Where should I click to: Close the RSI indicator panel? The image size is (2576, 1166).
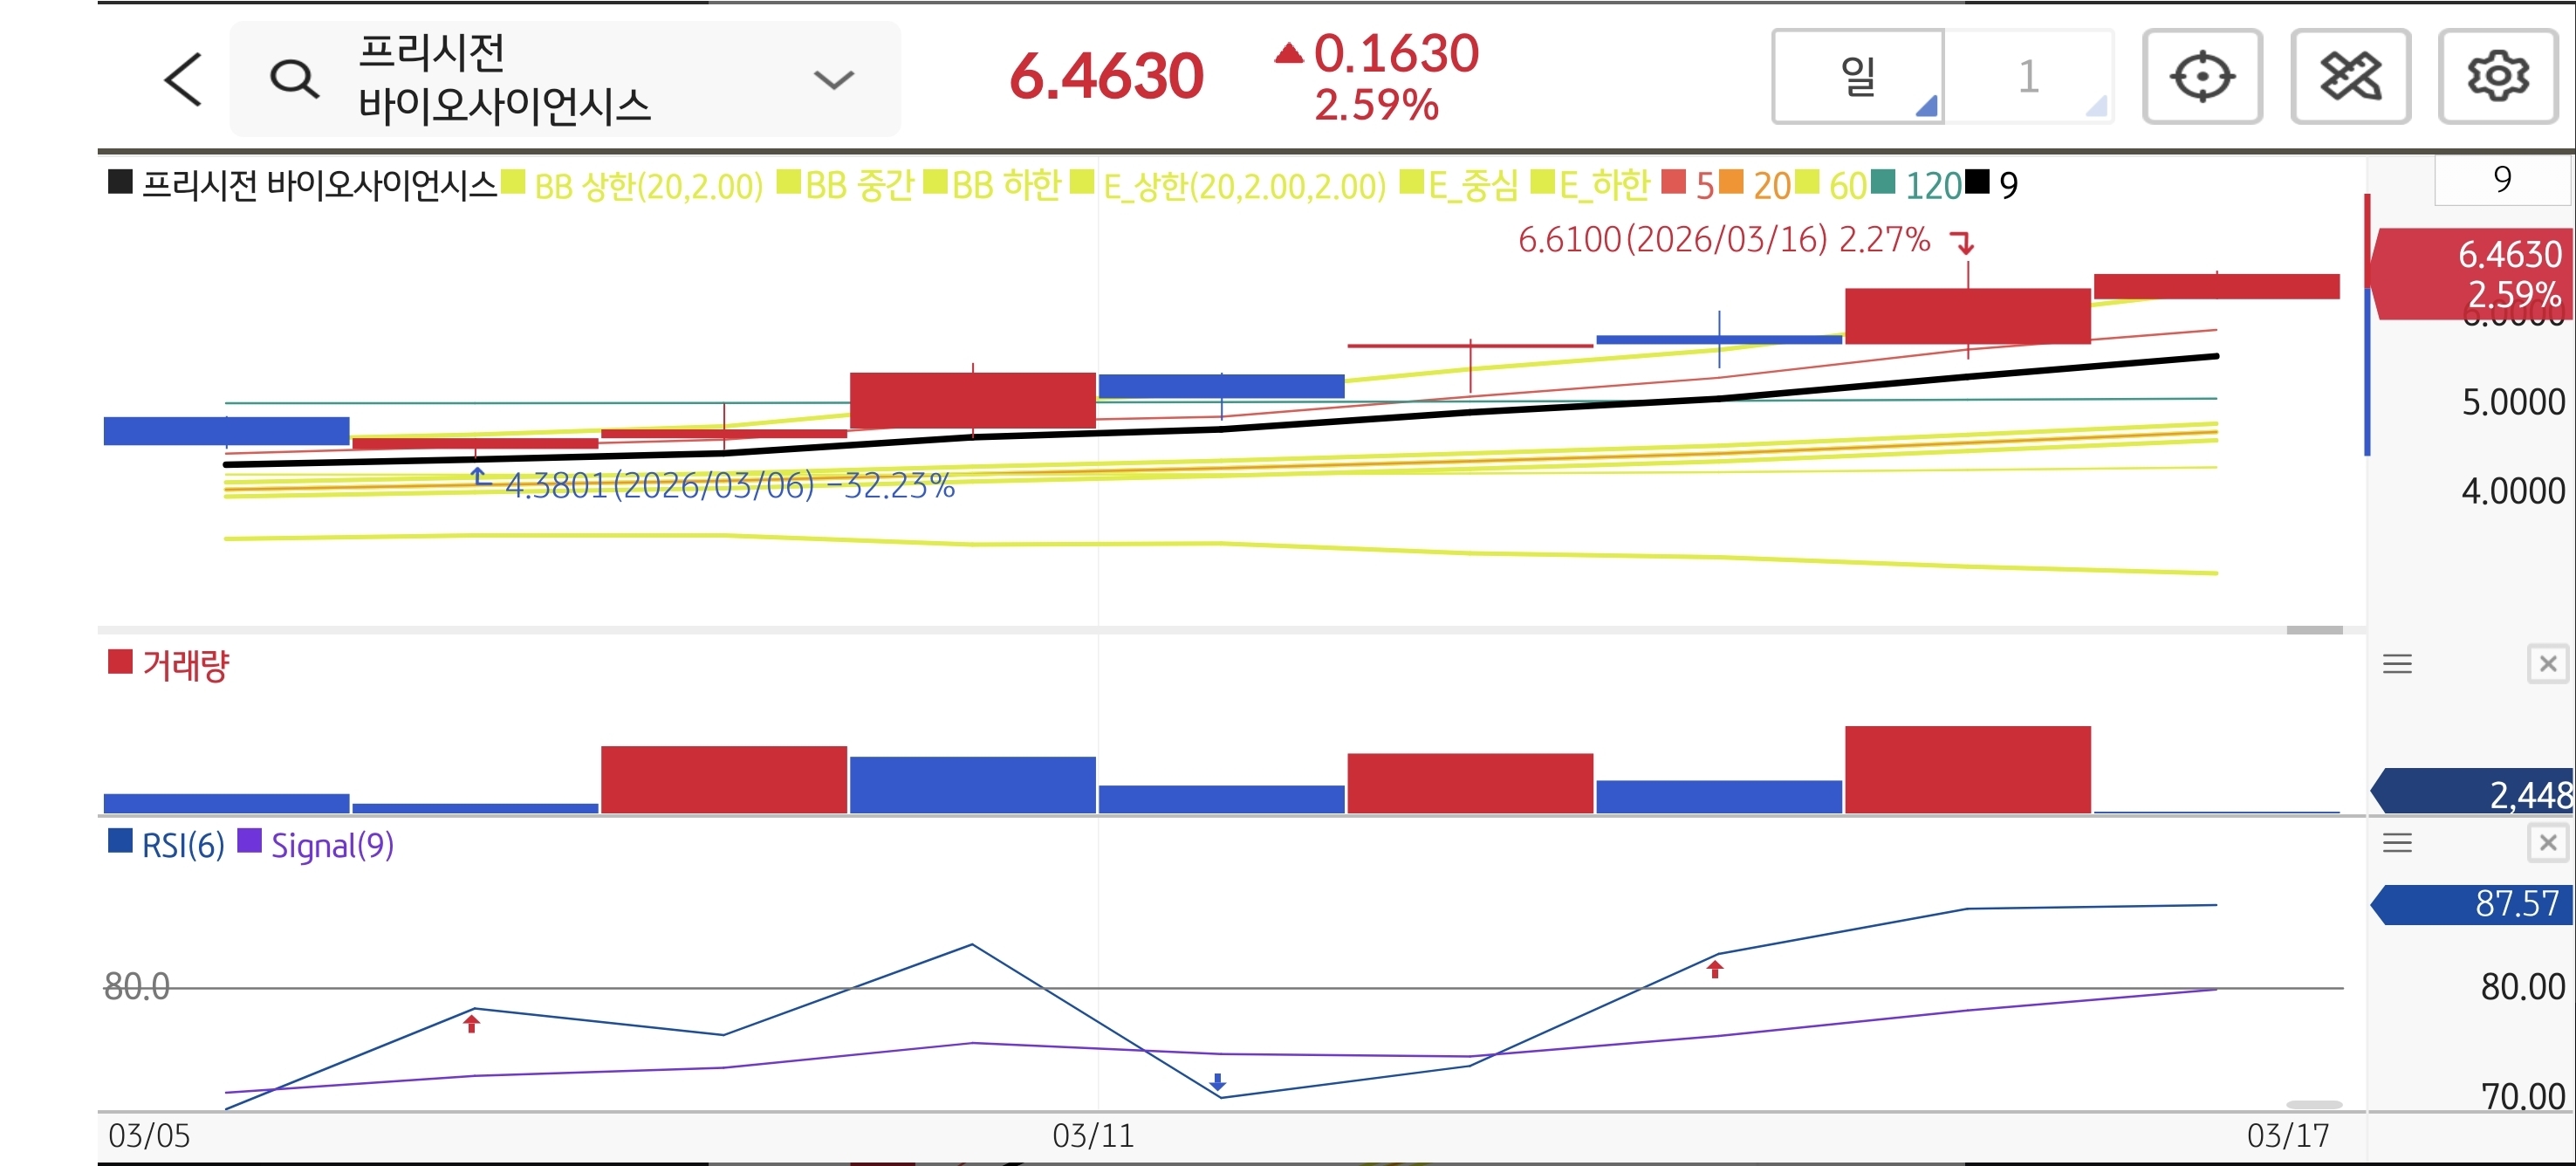click(2547, 843)
